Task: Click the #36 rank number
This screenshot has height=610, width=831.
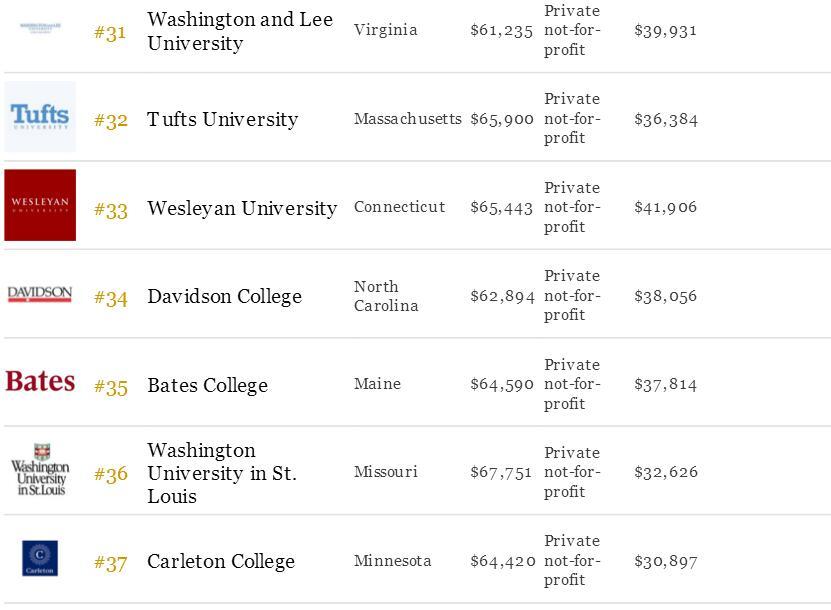Action: coord(111,473)
